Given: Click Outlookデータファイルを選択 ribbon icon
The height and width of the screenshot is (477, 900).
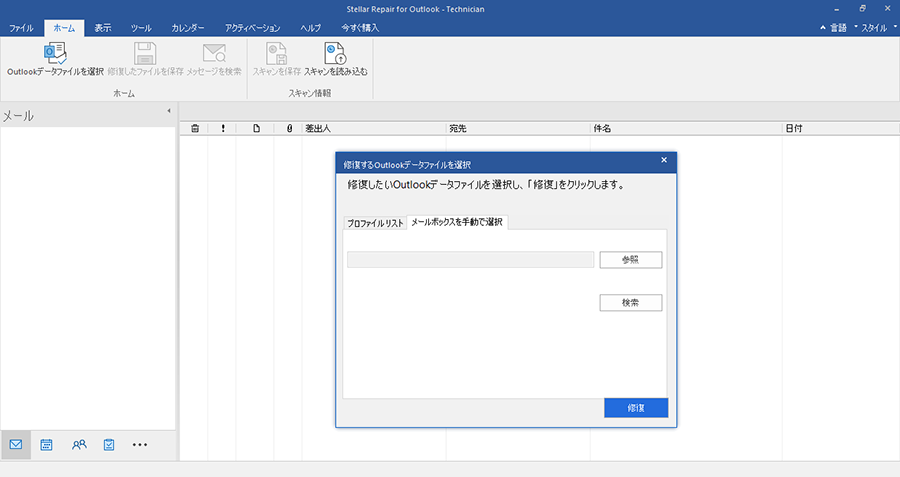Looking at the screenshot, I should 55,53.
